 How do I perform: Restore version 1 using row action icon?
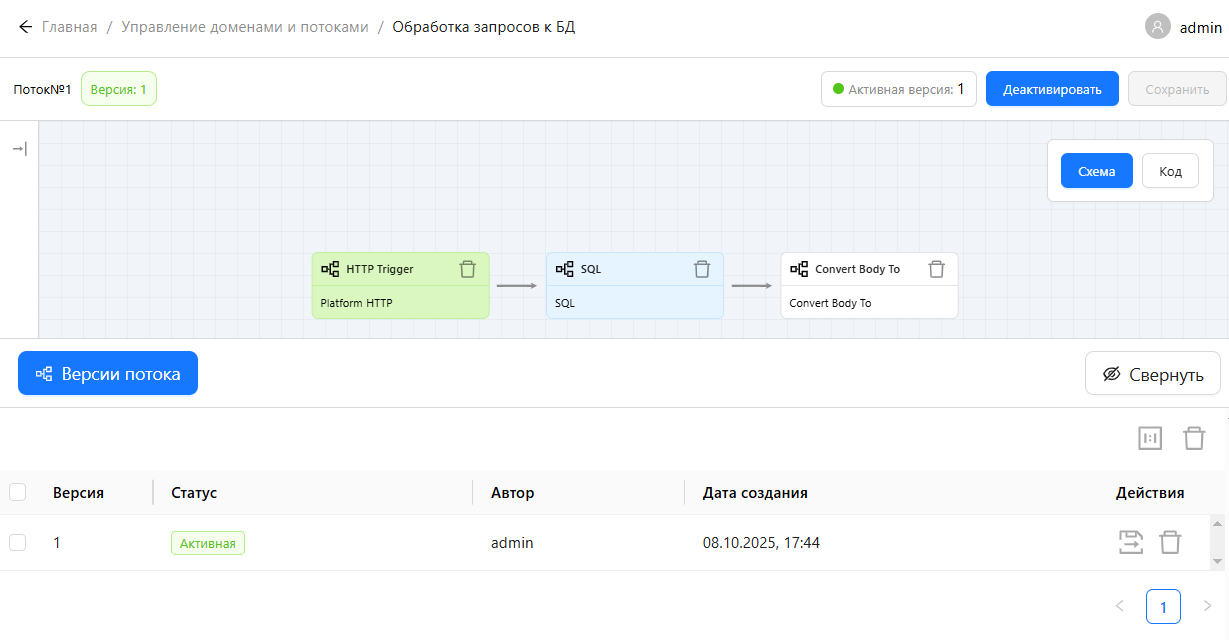[1130, 542]
